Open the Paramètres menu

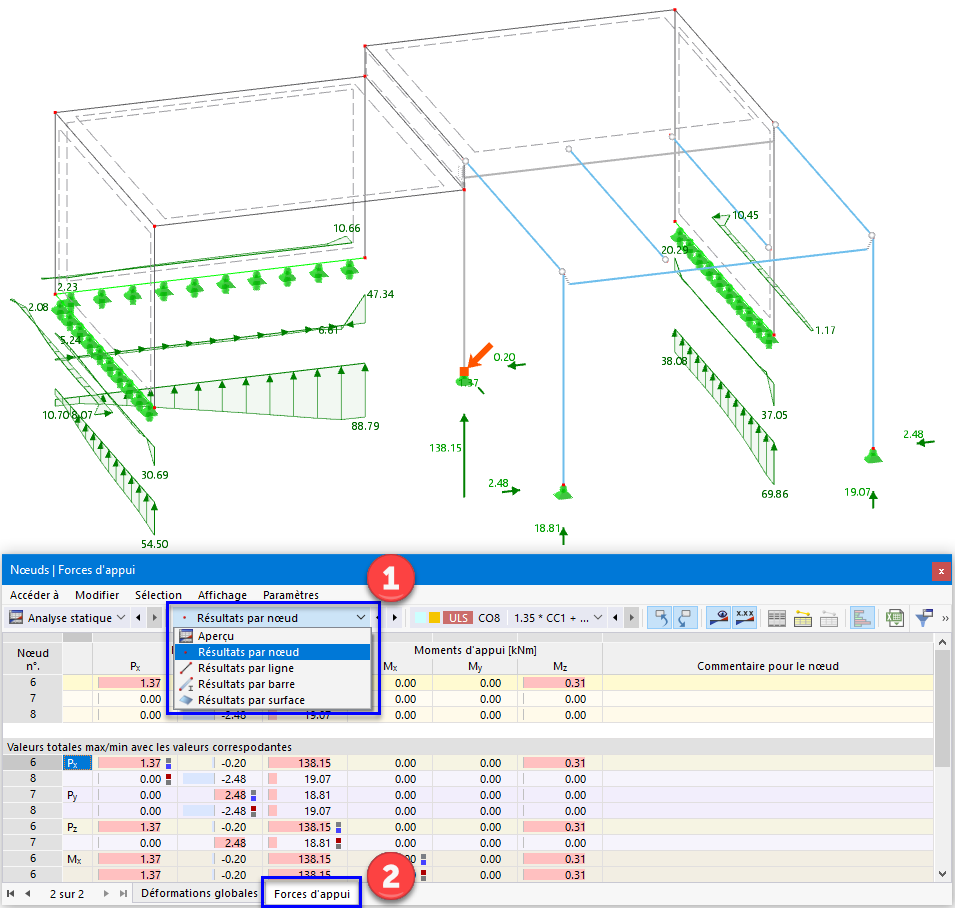coord(291,595)
